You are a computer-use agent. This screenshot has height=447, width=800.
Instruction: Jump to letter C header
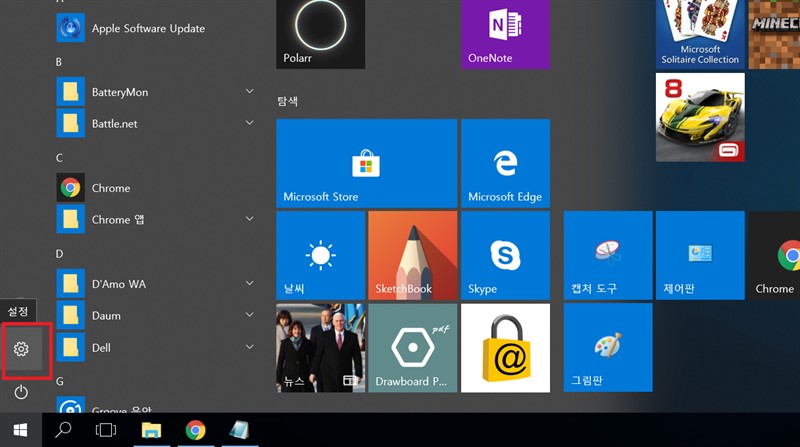coord(59,158)
